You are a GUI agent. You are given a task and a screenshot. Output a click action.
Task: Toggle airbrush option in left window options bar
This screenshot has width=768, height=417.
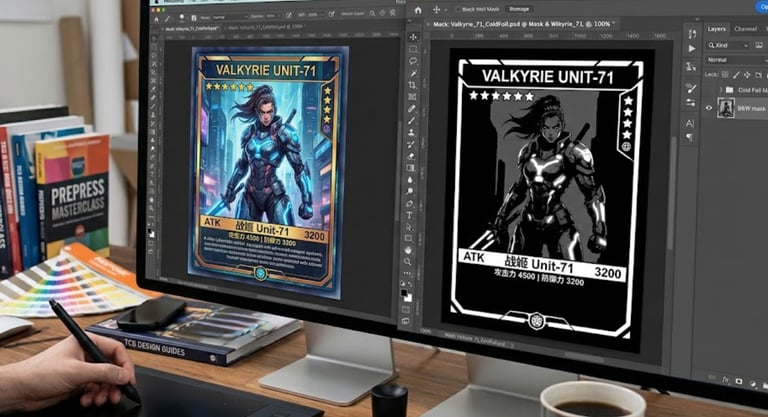[332, 15]
